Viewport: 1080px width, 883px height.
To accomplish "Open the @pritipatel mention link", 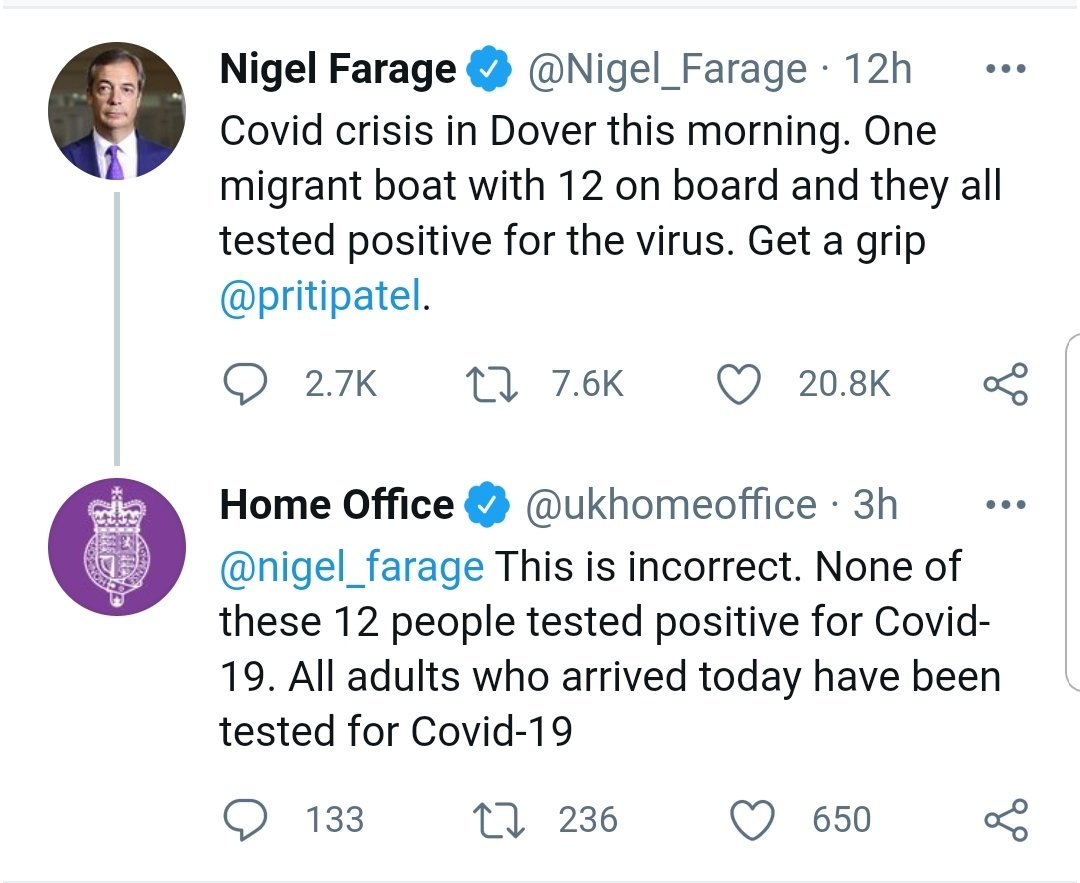I will pyautogui.click(x=320, y=299).
